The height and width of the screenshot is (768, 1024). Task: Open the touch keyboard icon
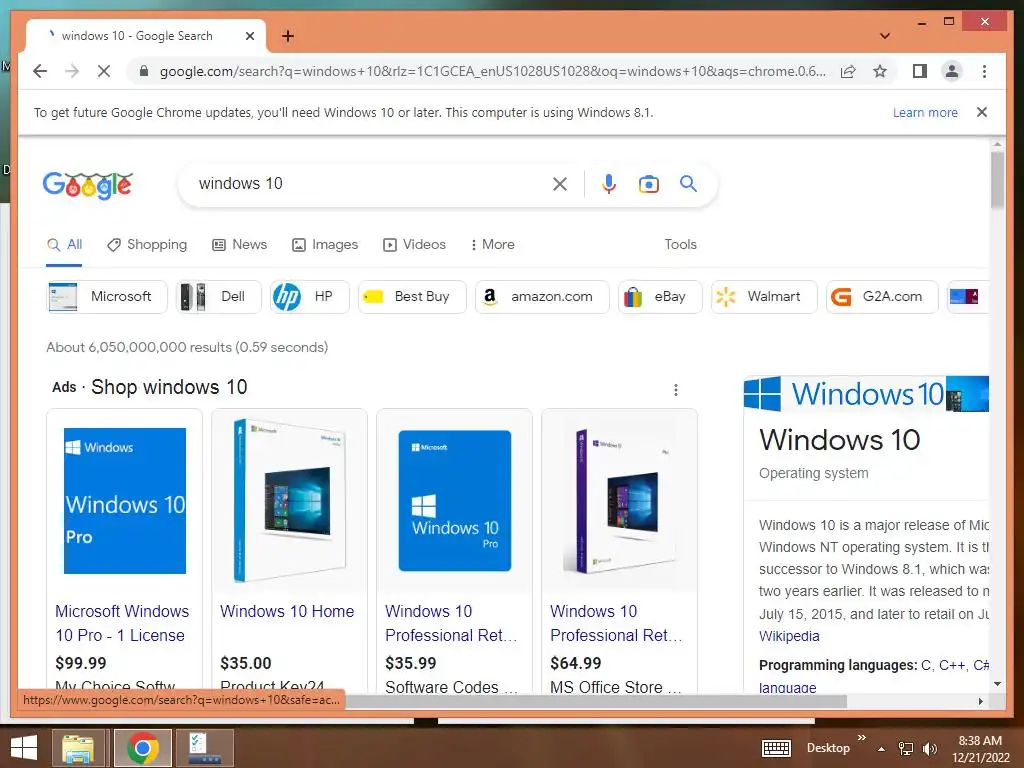point(776,748)
